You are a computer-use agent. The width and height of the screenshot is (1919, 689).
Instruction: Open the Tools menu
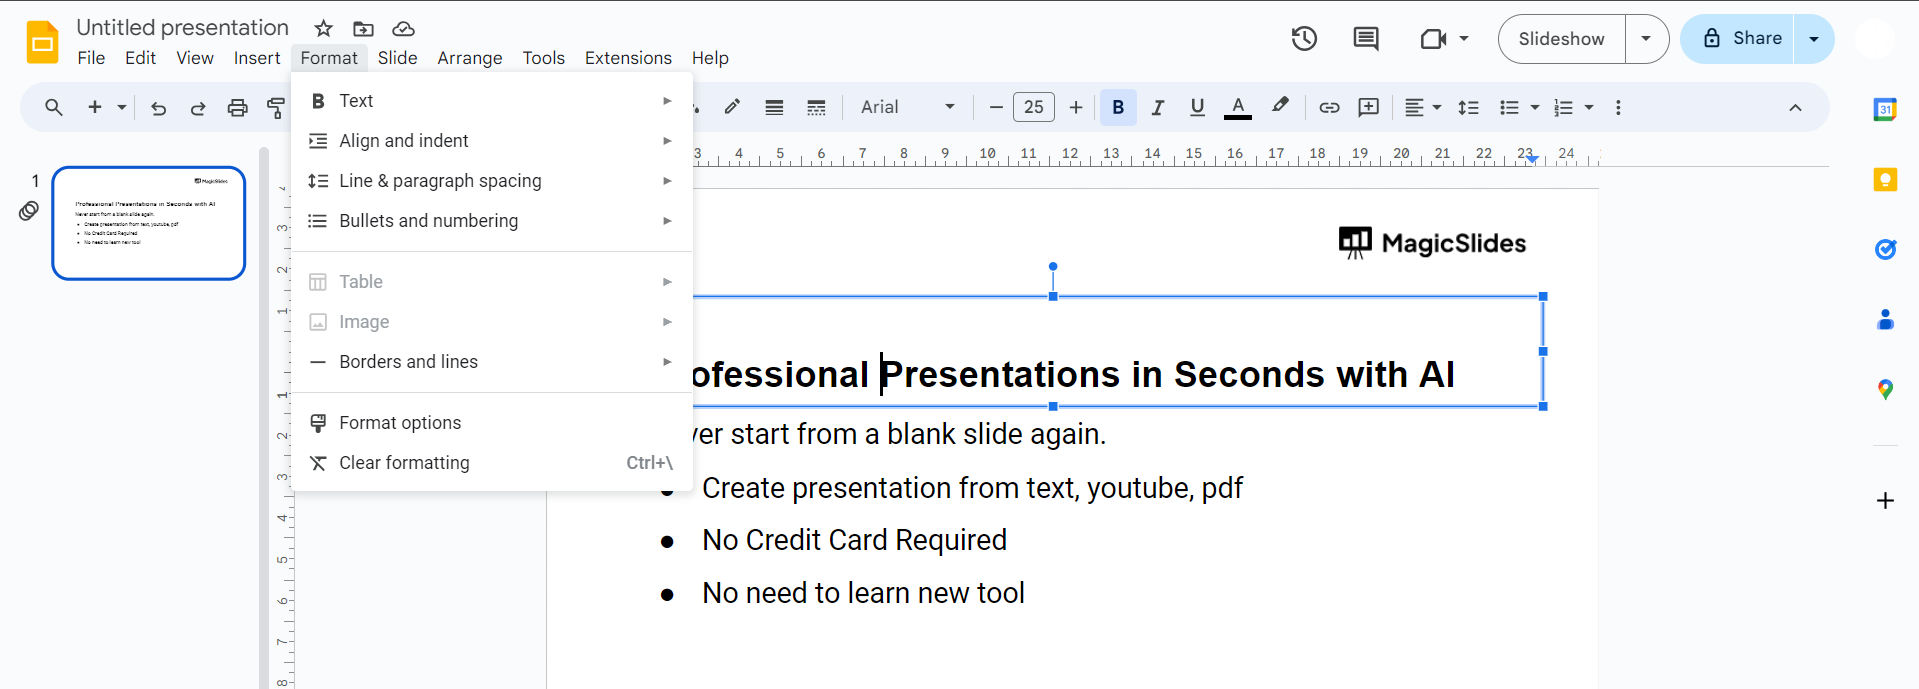tap(543, 58)
